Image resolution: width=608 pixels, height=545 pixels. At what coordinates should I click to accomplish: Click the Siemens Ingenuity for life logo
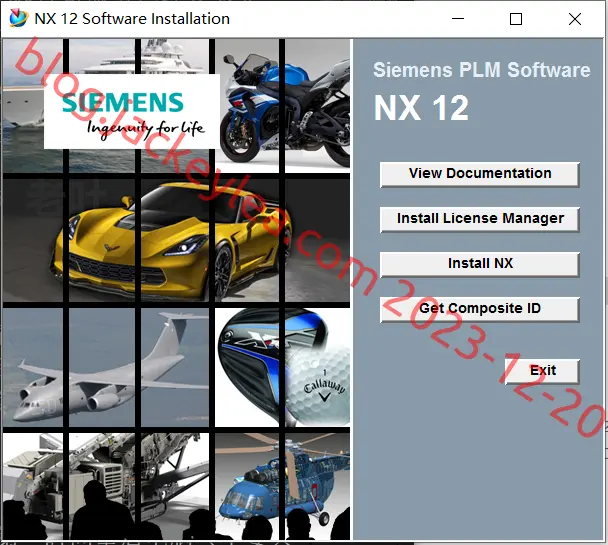[x=132, y=111]
